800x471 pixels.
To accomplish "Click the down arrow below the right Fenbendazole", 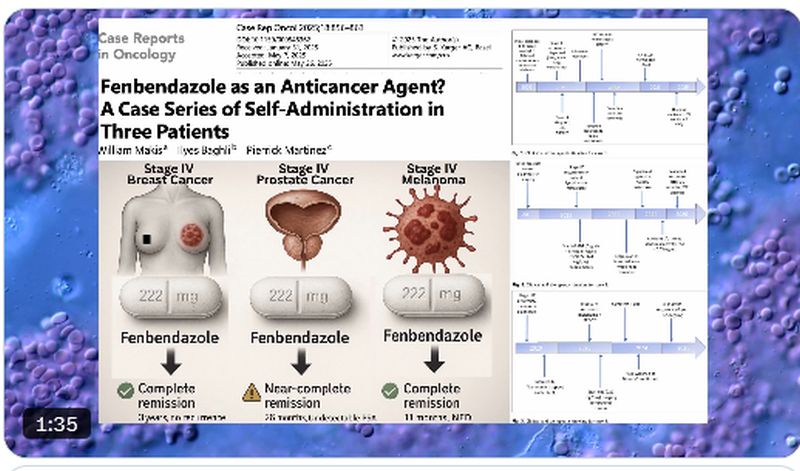I will (435, 358).
